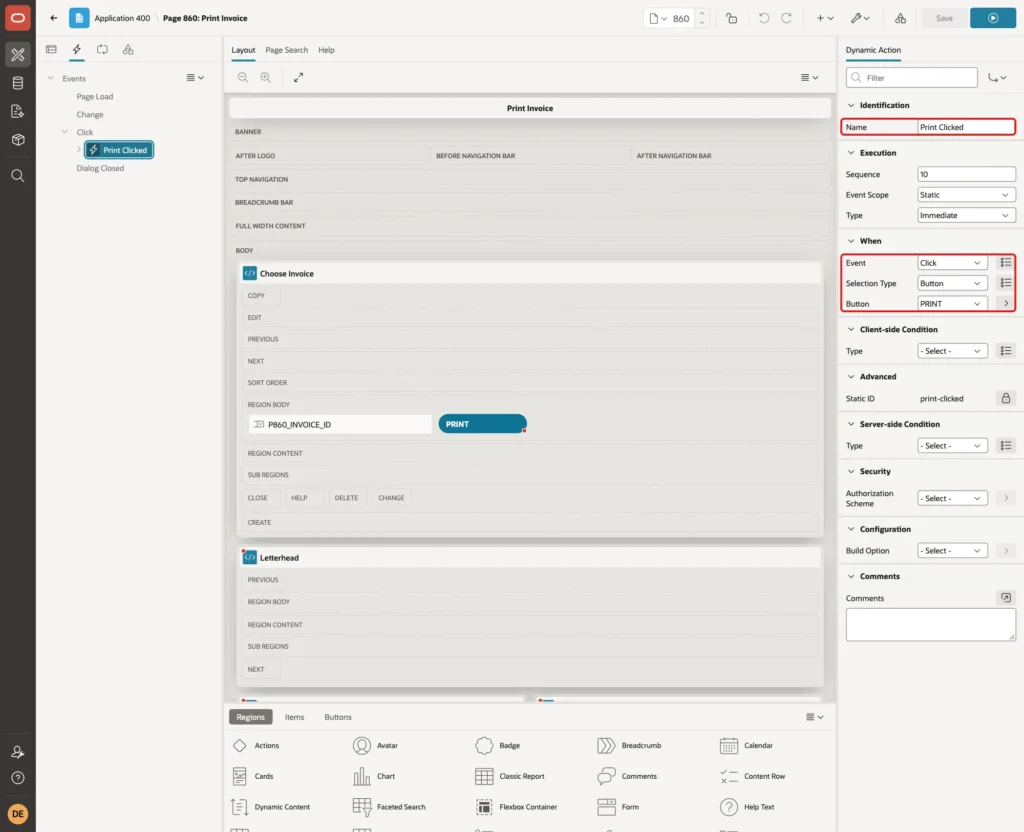
Task: Select the Processing tab icon
Action: pos(102,50)
